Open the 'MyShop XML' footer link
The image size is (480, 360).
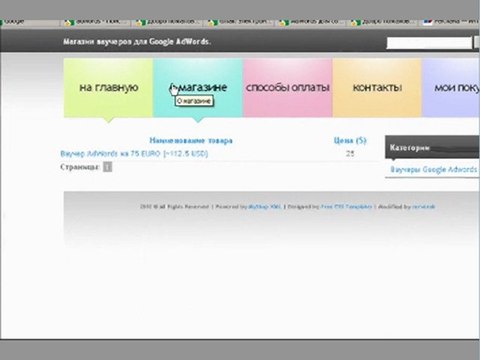pos(265,207)
